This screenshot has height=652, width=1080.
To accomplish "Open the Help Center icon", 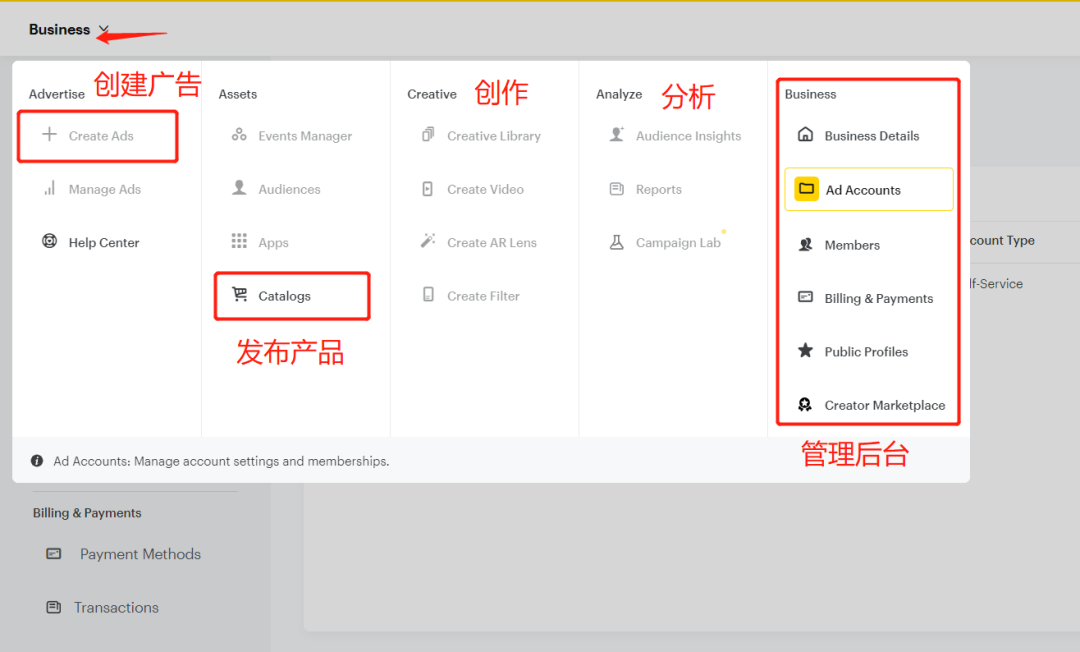I will click(x=49, y=242).
